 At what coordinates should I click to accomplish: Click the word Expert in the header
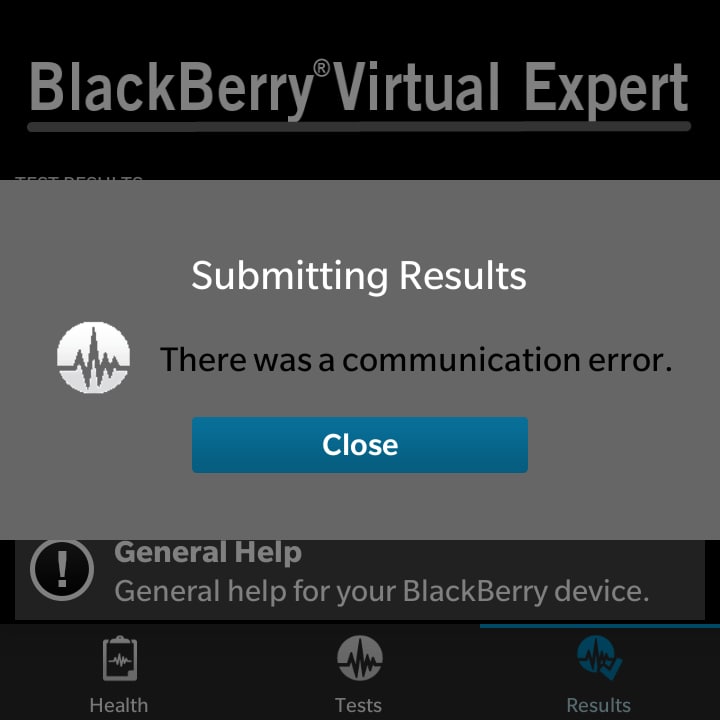606,89
